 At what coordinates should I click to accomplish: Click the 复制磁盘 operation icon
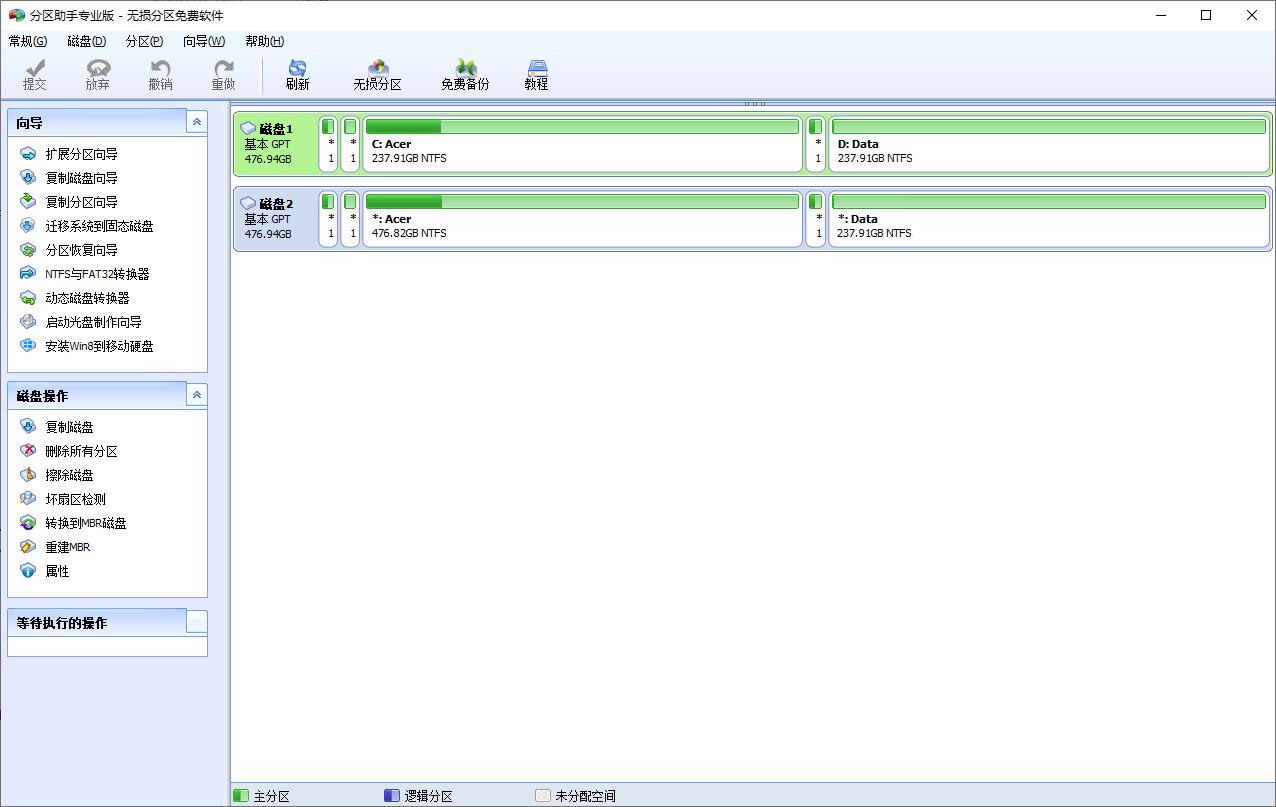tap(28, 427)
